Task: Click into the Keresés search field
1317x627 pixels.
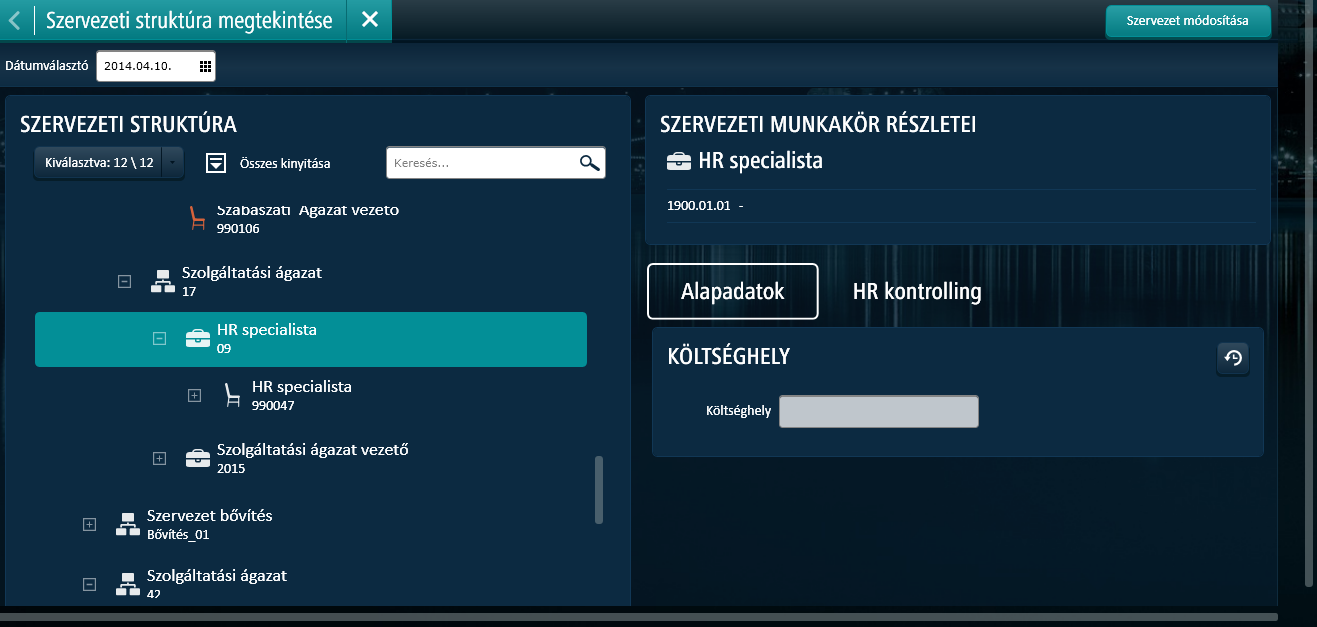Action: click(x=480, y=164)
